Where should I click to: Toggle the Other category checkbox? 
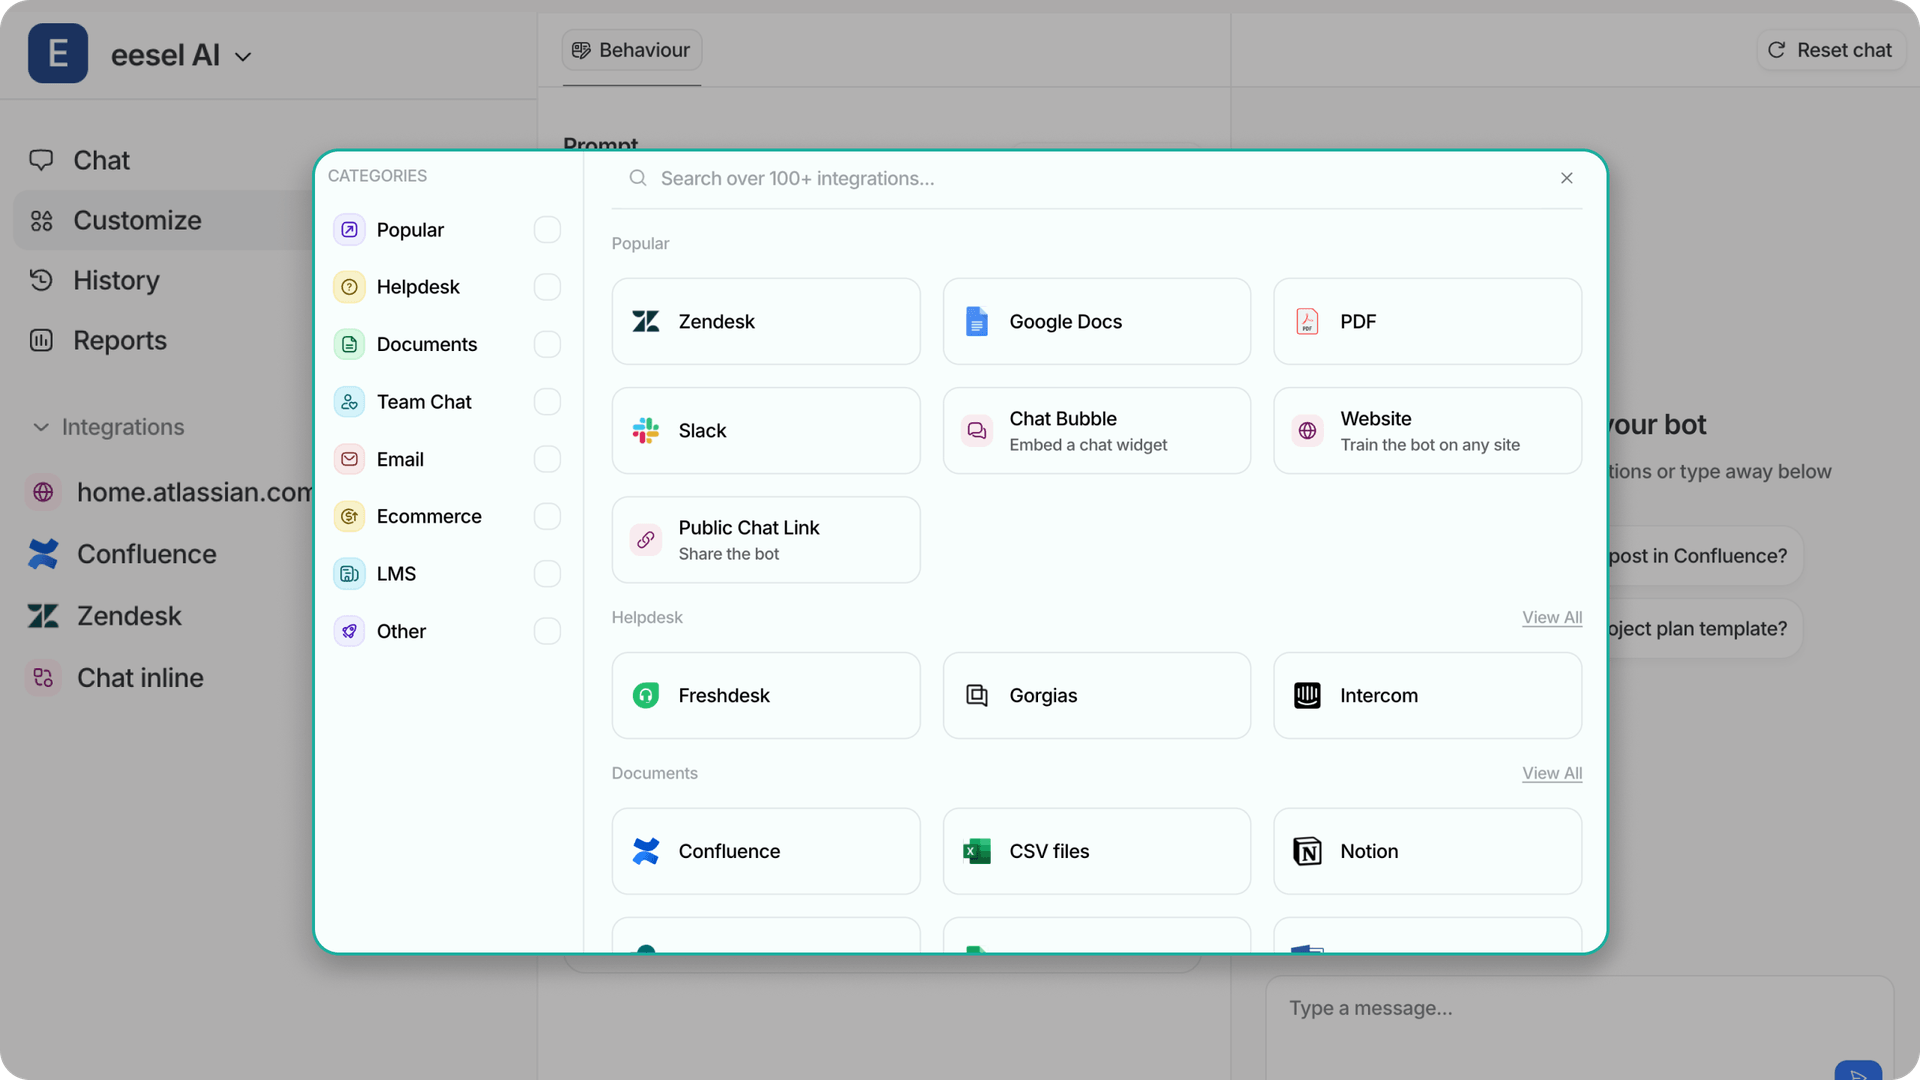pos(547,631)
